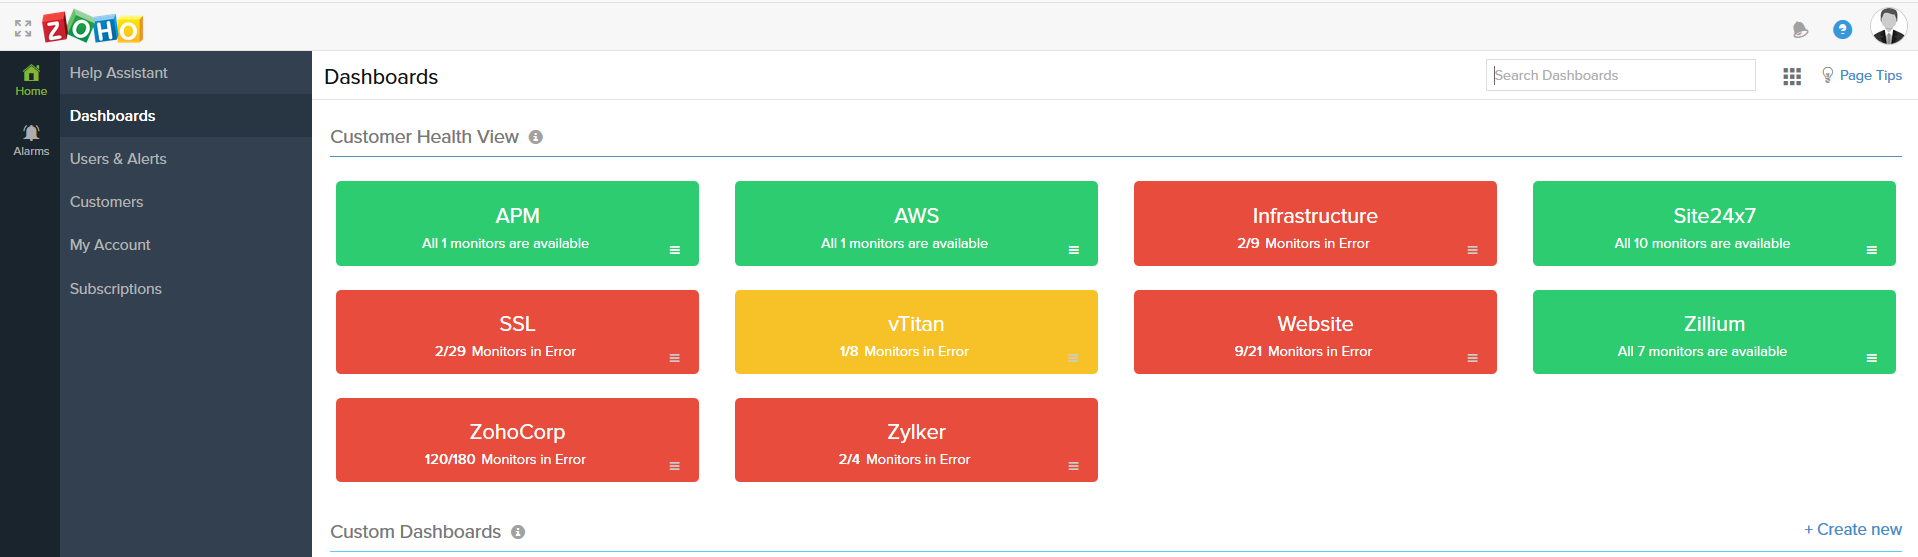Open the Zillium customer card
Viewport: 1918px width, 557px height.
[1714, 332]
